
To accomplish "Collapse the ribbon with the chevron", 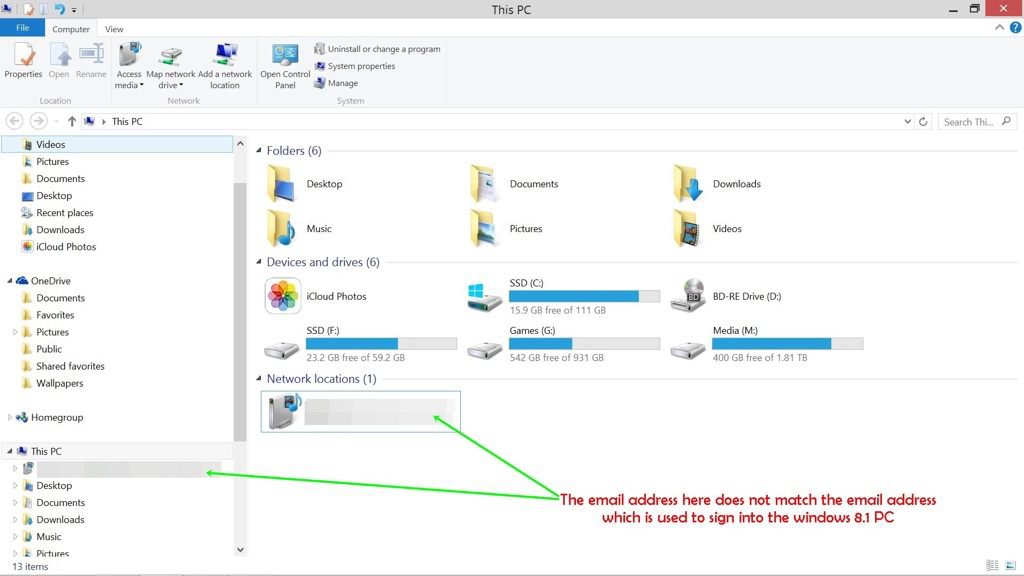I will [999, 27].
